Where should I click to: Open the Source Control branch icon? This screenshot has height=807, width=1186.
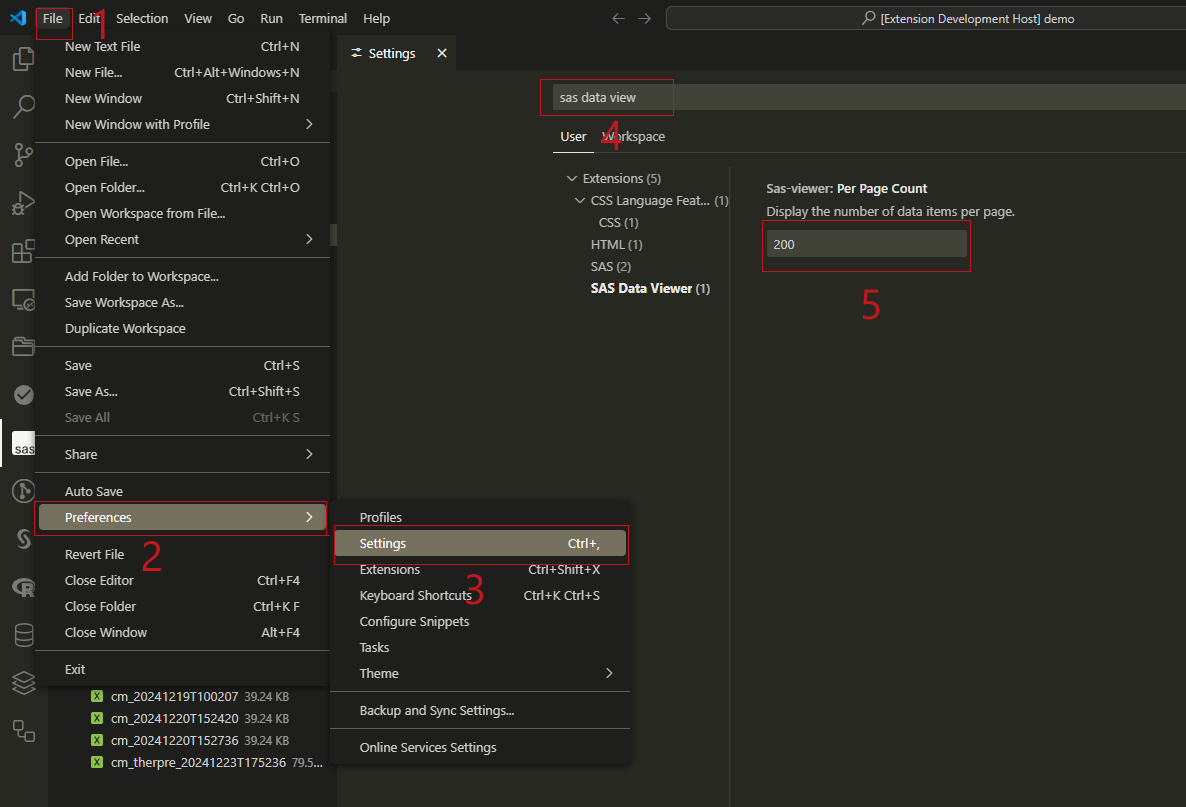tap(23, 155)
